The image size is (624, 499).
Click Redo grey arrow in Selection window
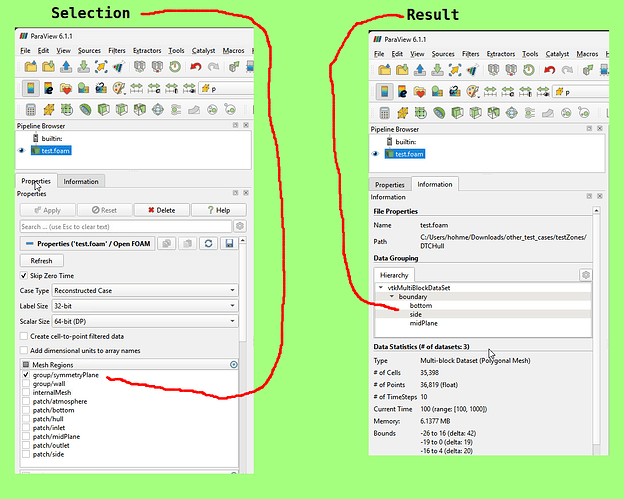(214, 66)
